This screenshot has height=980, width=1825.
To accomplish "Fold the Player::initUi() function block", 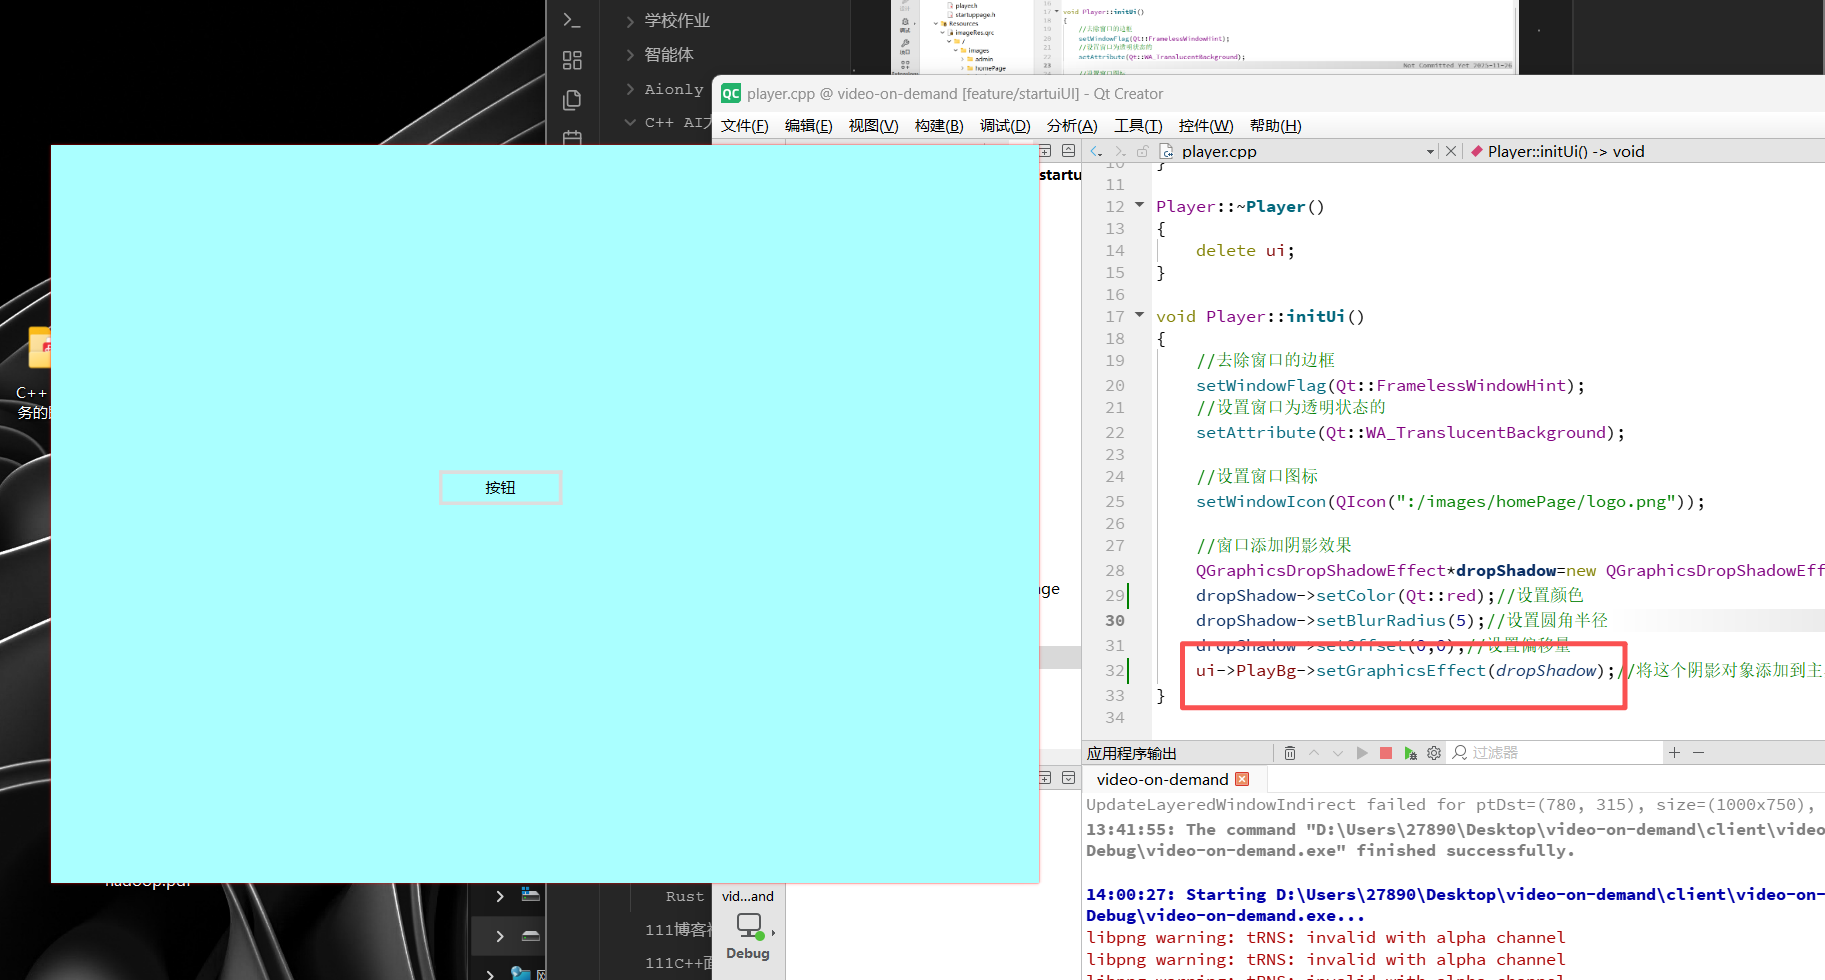I will pyautogui.click(x=1139, y=315).
